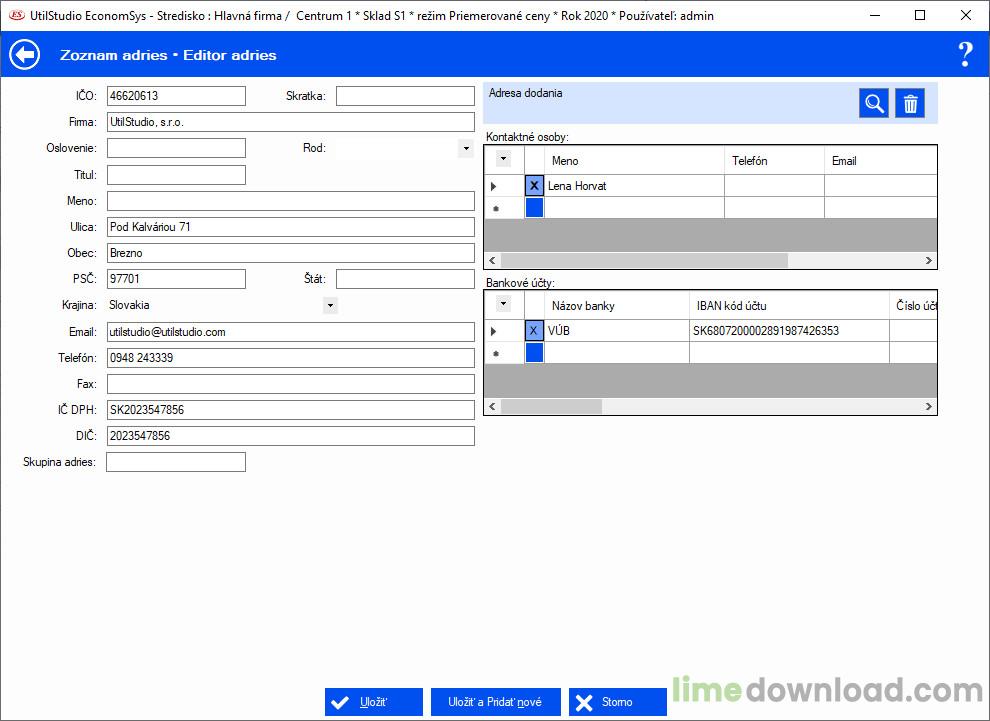Click Telefón column header in contacts grid
Viewport: 990px width, 721px height.
[774, 160]
